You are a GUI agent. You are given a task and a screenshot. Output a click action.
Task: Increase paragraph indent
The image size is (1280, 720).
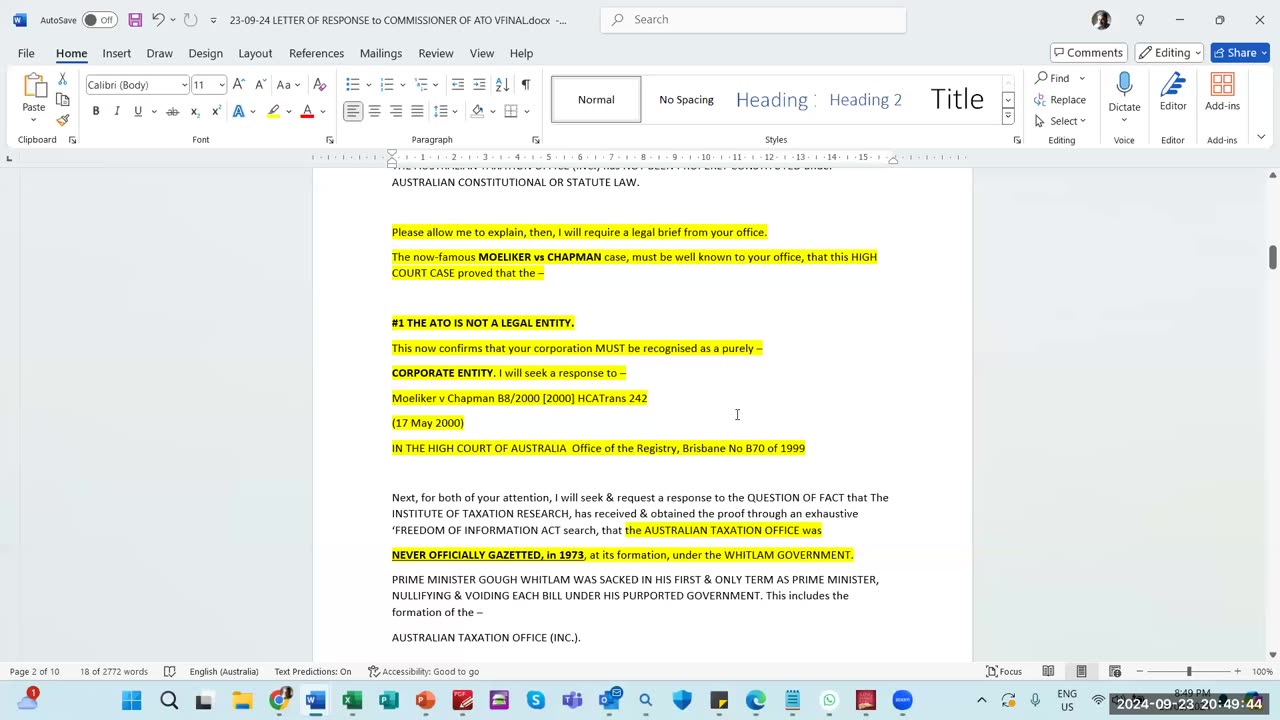(x=479, y=85)
